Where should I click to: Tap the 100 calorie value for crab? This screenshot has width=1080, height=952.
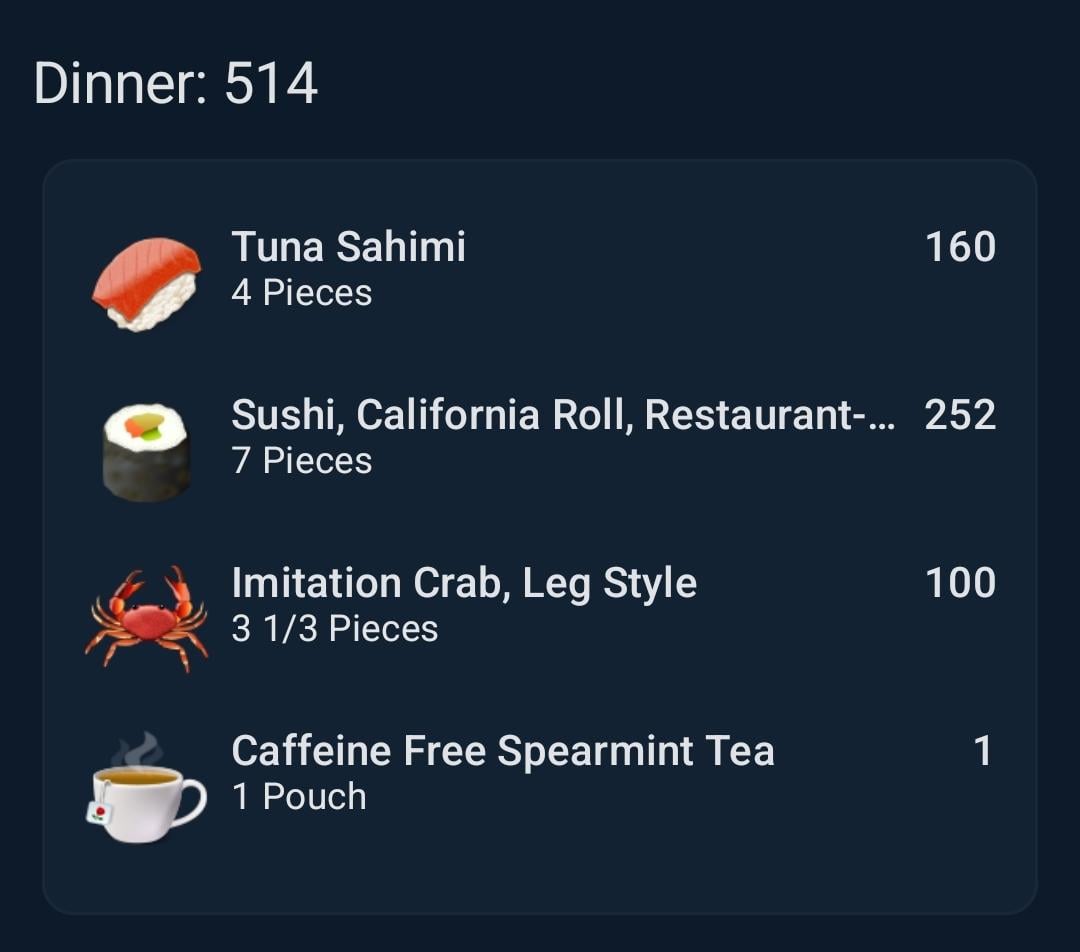(960, 583)
